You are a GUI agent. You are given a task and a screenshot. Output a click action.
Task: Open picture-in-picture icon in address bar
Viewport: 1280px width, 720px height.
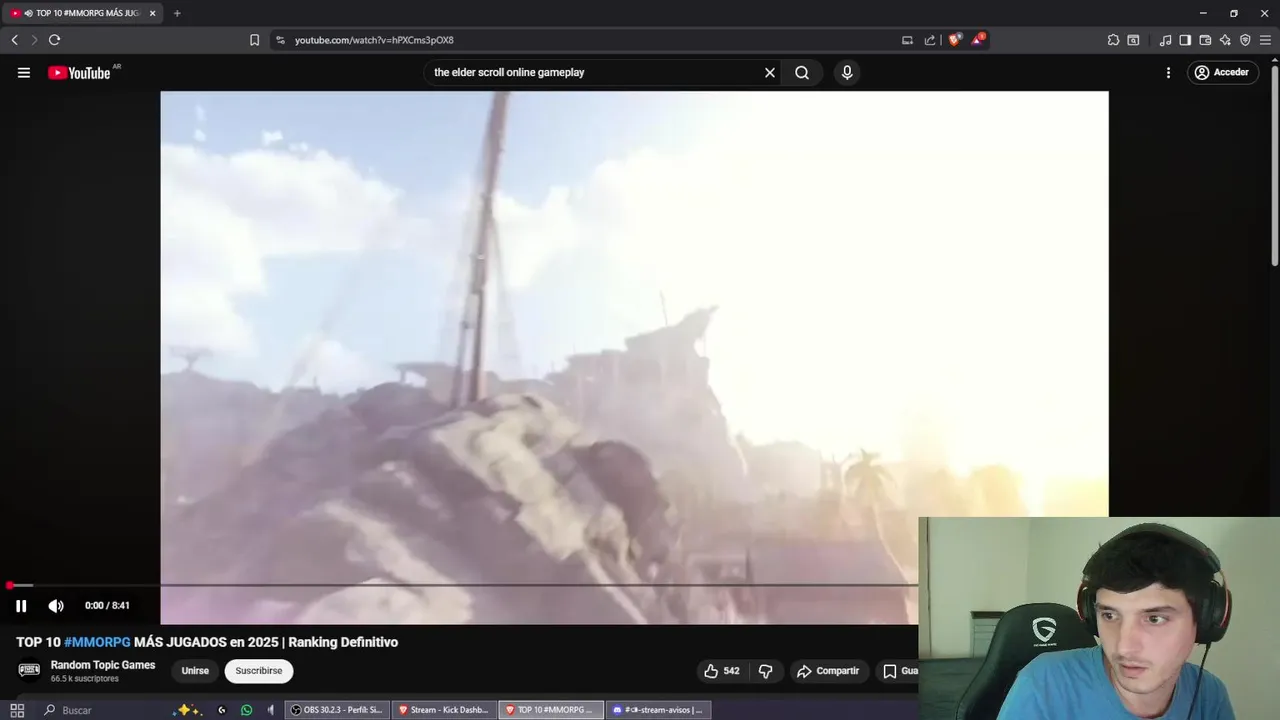907,40
